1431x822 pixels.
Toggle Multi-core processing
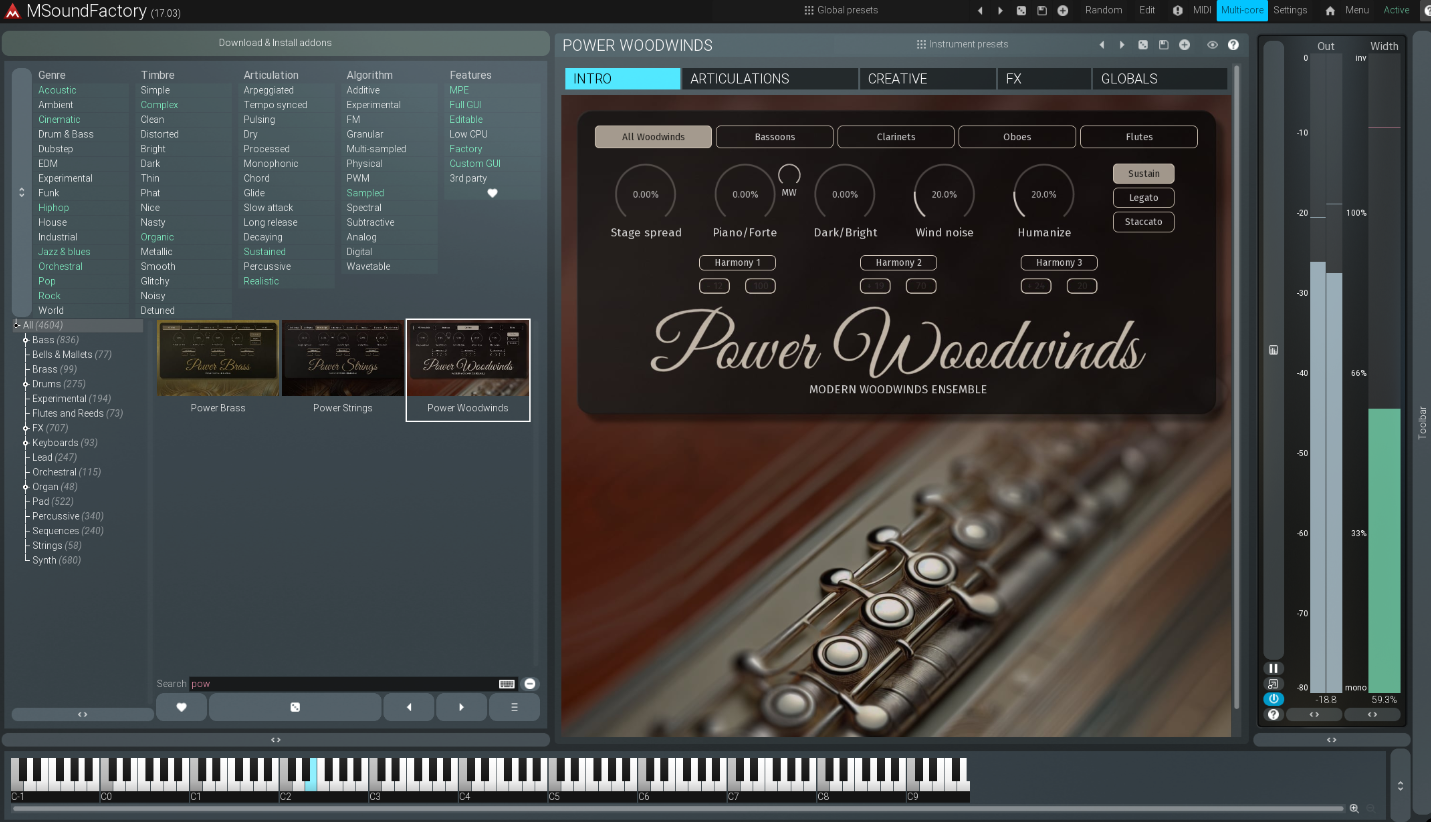click(x=1242, y=10)
